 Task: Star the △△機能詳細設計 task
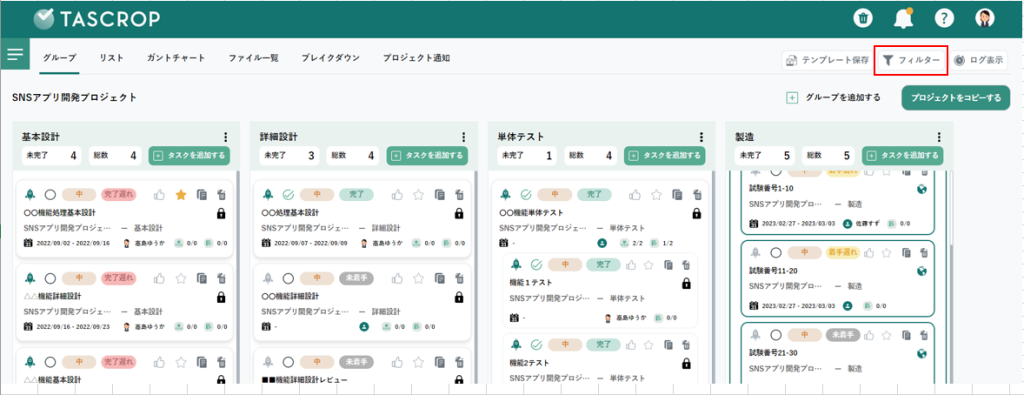pos(182,278)
